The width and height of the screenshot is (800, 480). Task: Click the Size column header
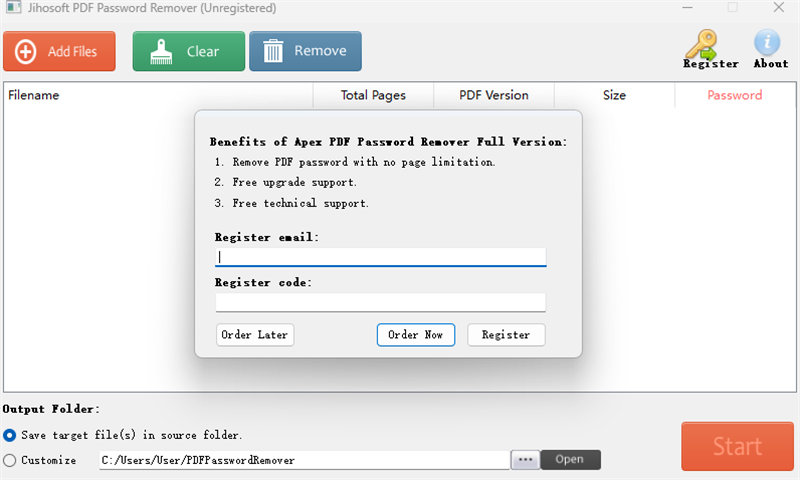point(614,95)
